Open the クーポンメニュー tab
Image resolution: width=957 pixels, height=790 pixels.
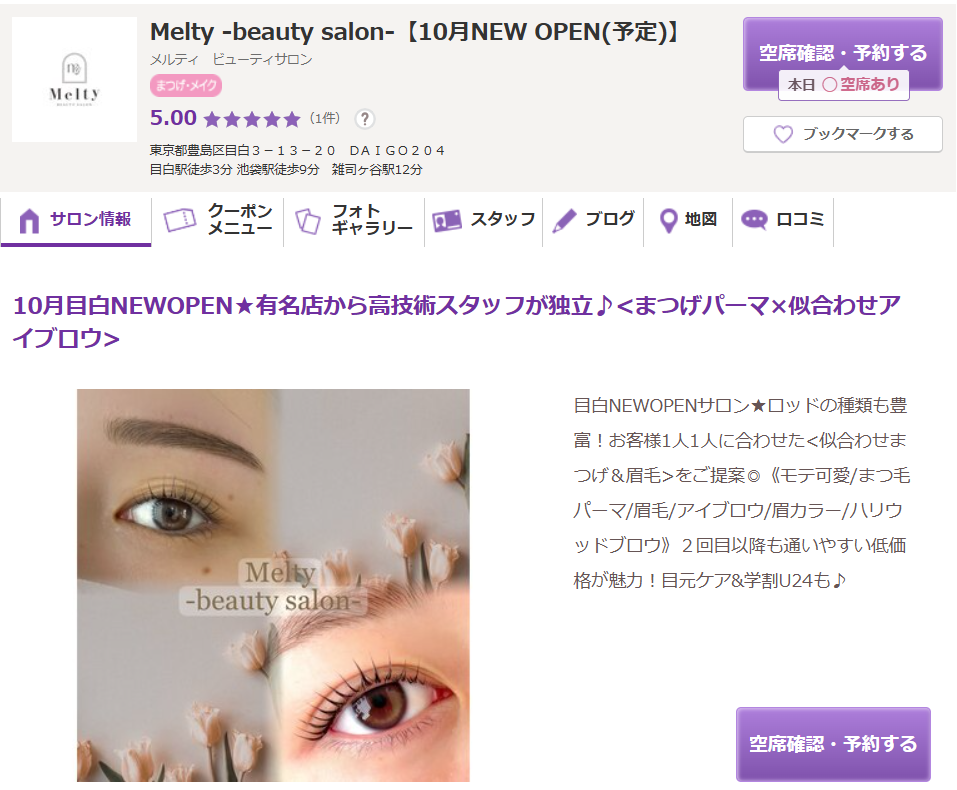tap(217, 220)
